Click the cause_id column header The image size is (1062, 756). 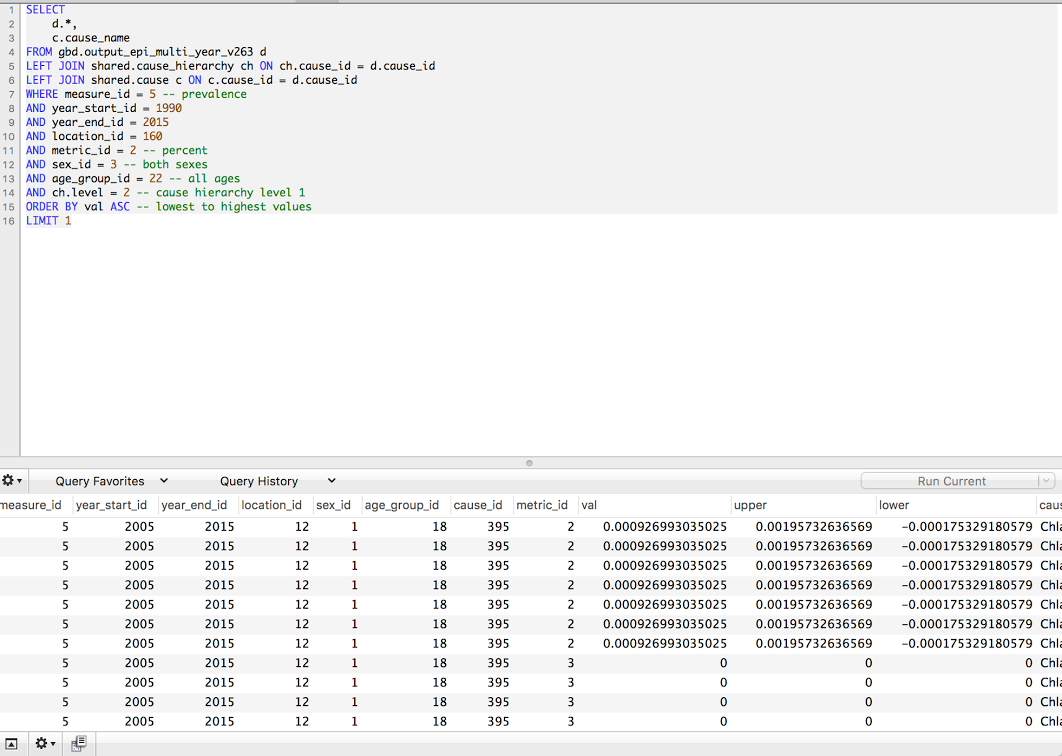478,505
